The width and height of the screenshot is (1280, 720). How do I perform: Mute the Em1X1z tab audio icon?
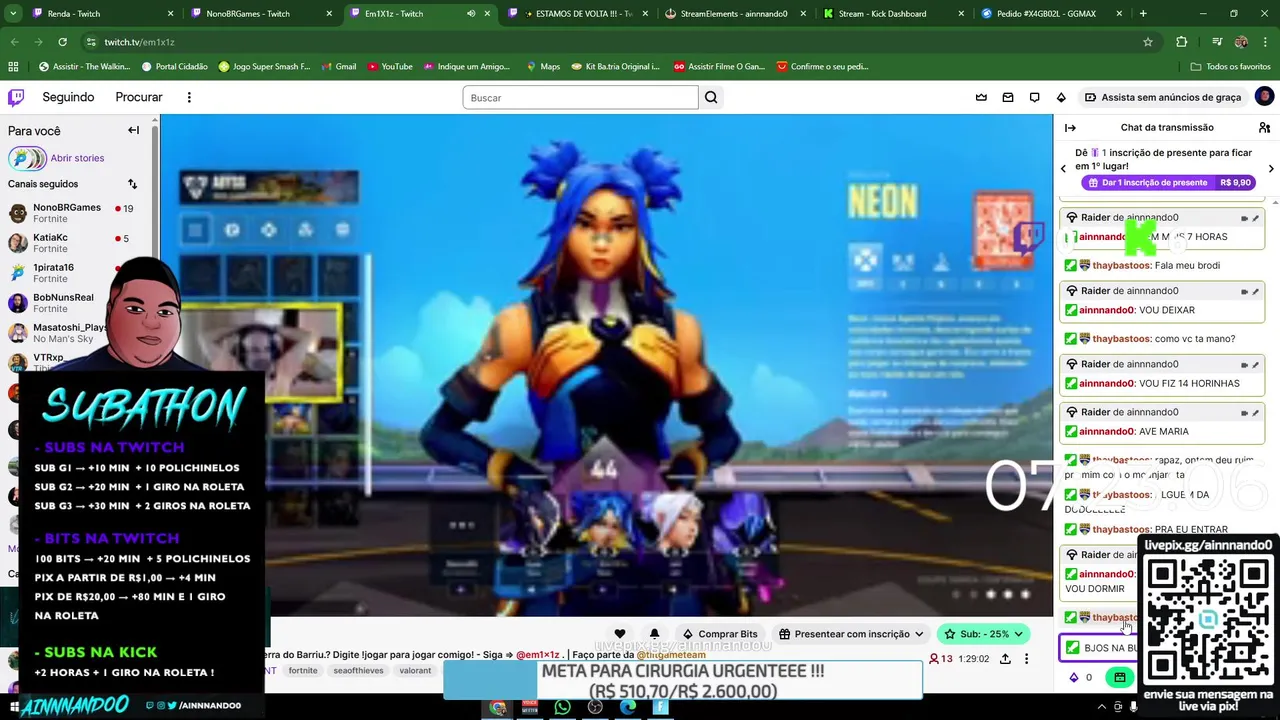click(471, 14)
